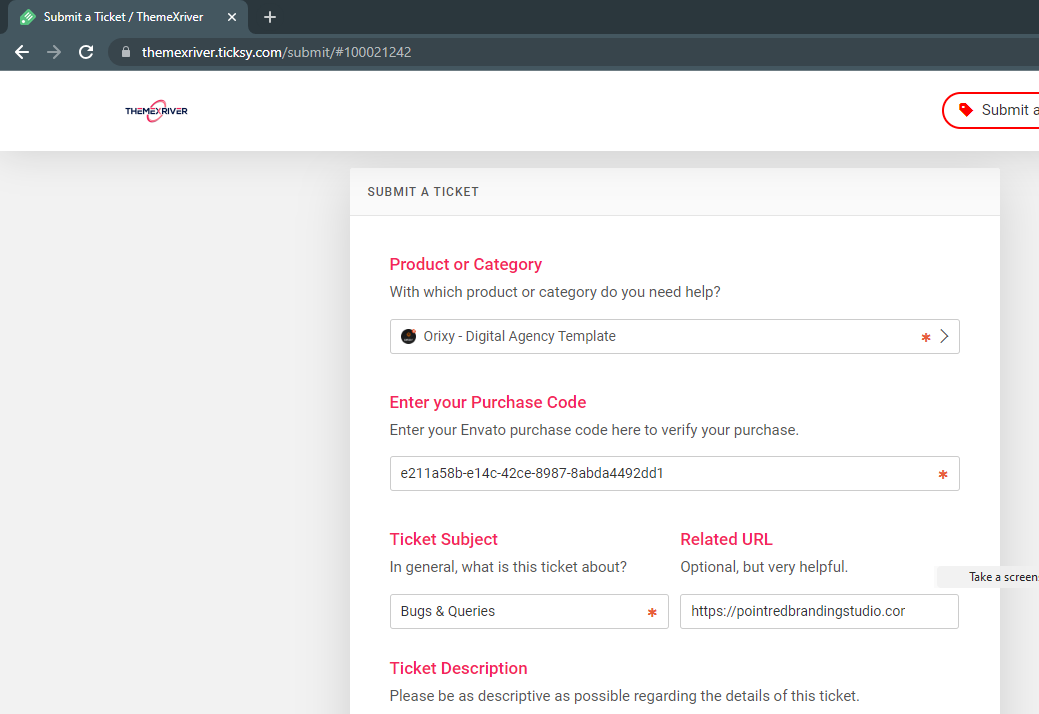Viewport: 1039px width, 714px height.
Task: Click the Submit button in the header
Action: 991,110
